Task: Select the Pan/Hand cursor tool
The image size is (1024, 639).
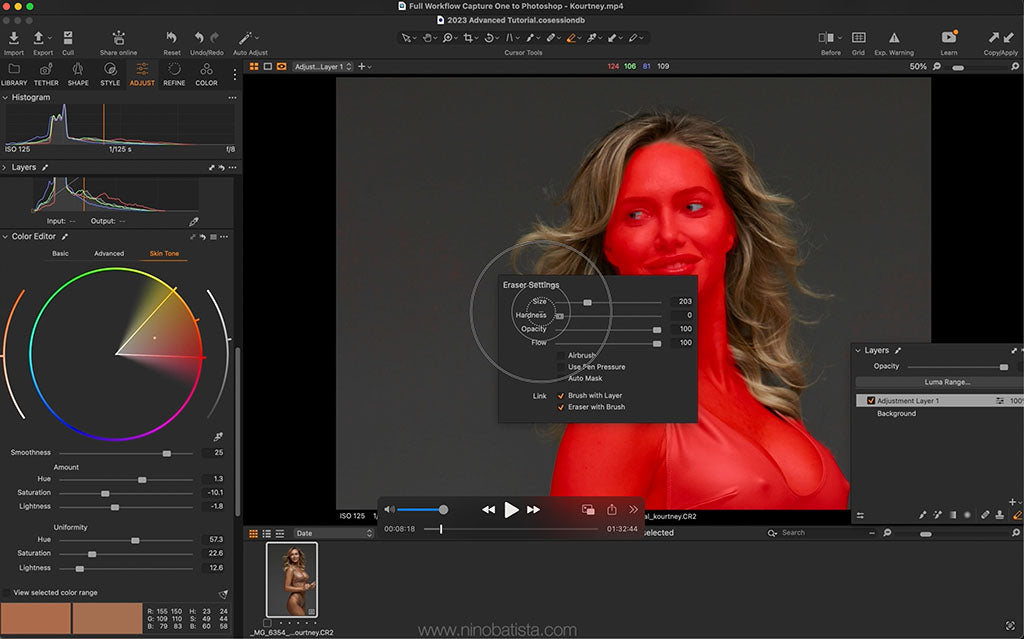Action: coord(428,37)
